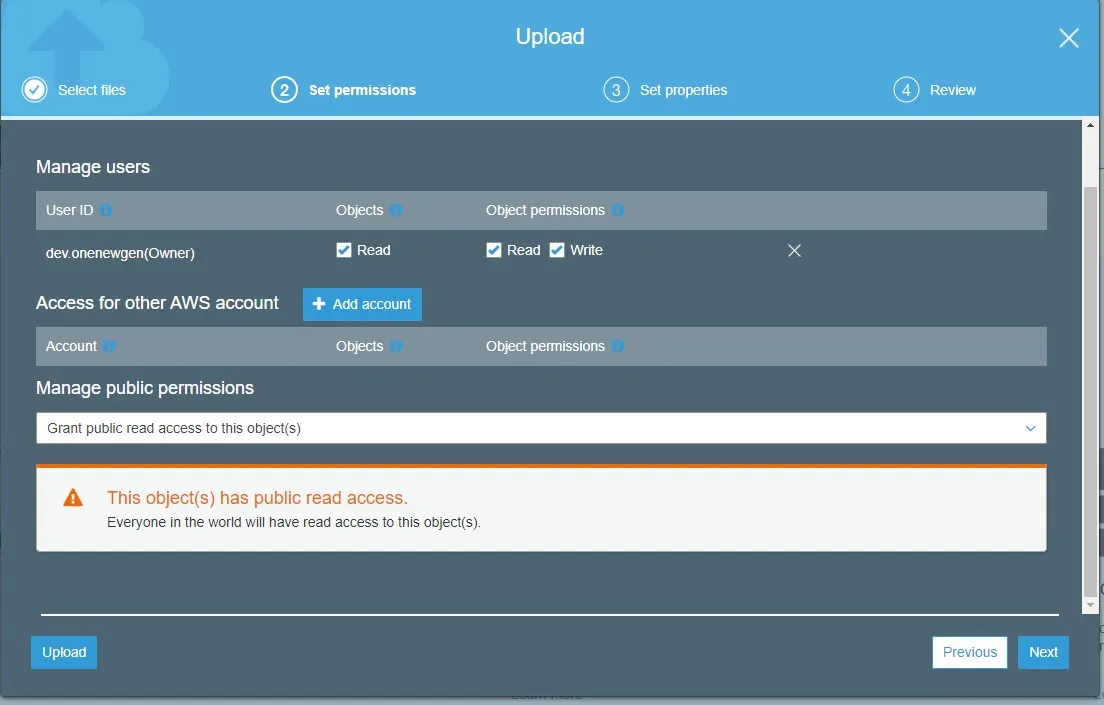Click the vertical scrollbar thumb
Image resolution: width=1104 pixels, height=705 pixels.
pos(1090,391)
